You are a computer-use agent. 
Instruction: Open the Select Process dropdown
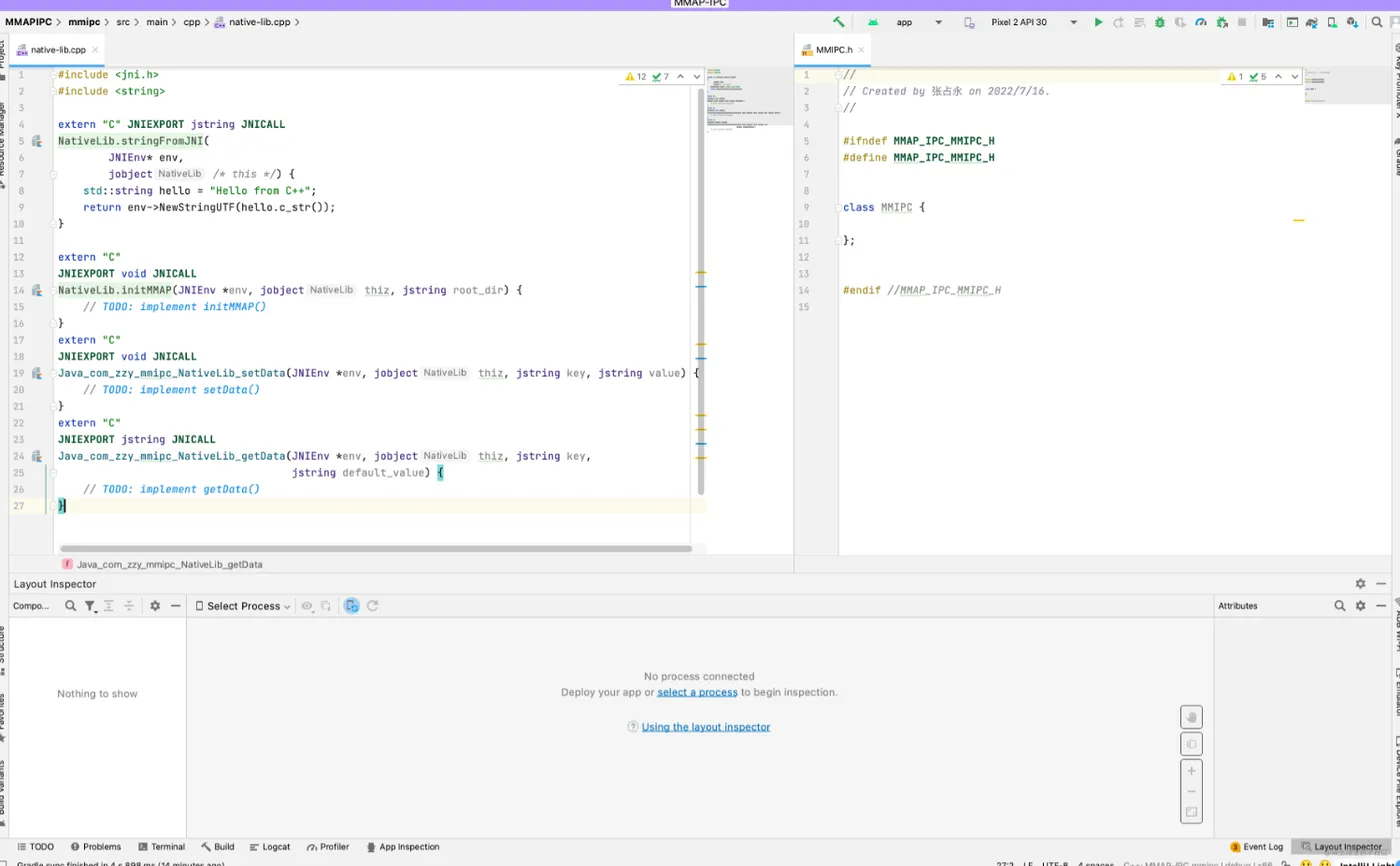[x=243, y=606]
